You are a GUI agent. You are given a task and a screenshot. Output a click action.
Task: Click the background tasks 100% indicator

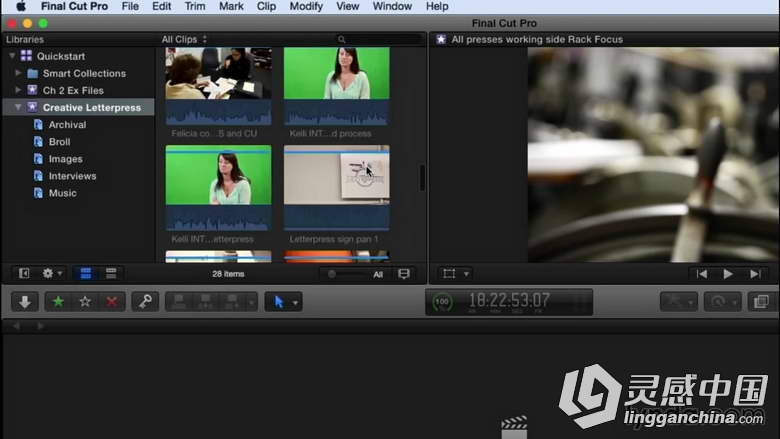442,302
